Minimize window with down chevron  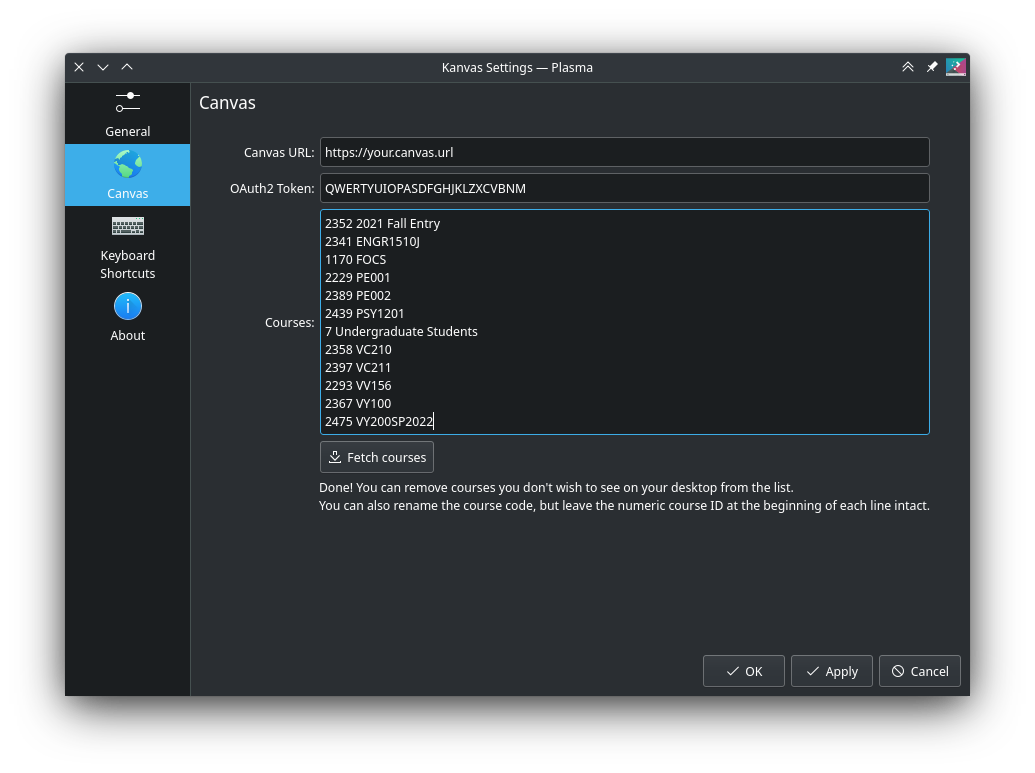[103, 67]
